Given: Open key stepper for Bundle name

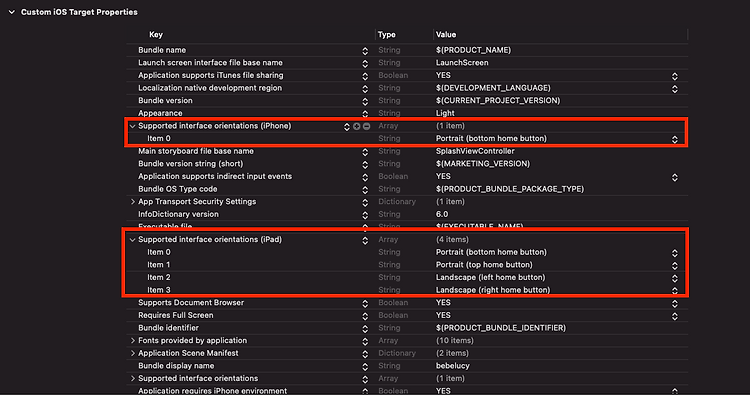Looking at the screenshot, I should click(365, 51).
